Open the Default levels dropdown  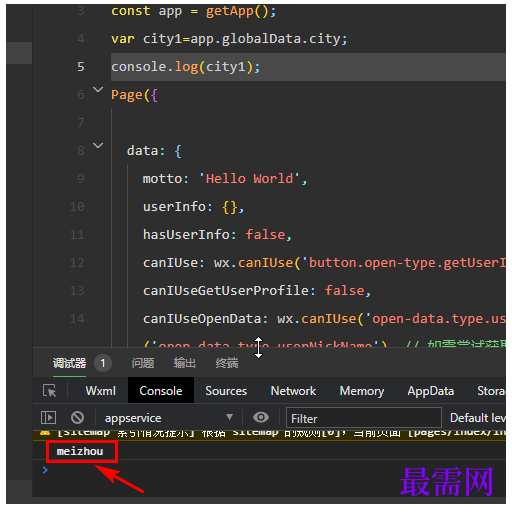[x=478, y=418]
